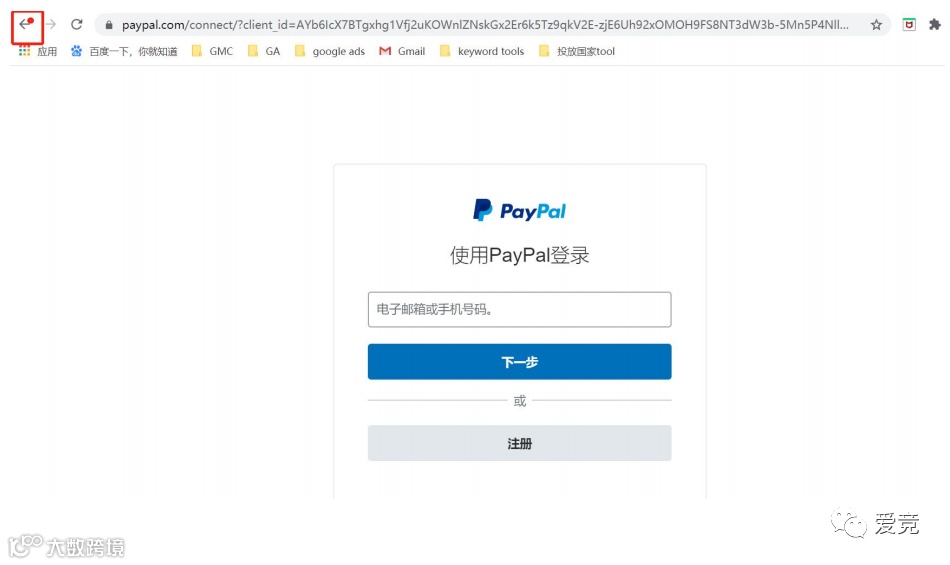This screenshot has height=565, width=950.
Task: Open the 投放国家tool bookmark folder
Action: (577, 51)
